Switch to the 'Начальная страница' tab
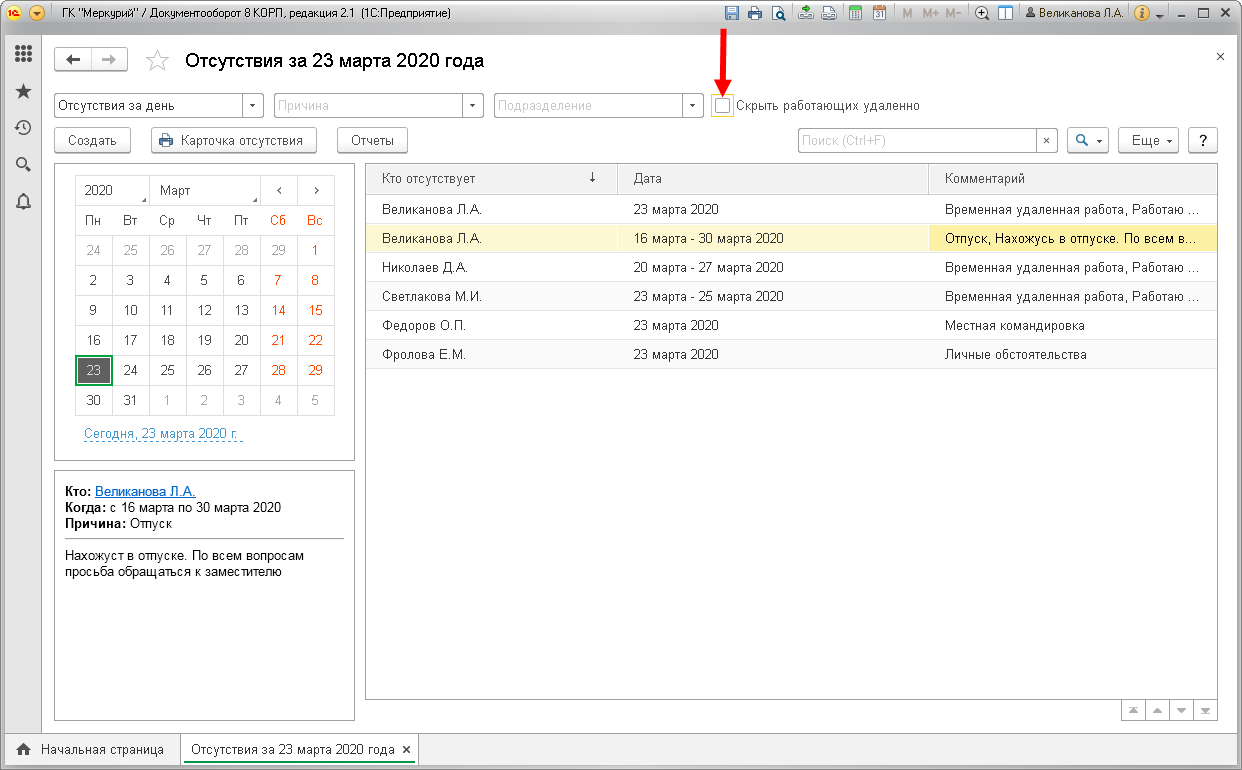 (x=90, y=750)
